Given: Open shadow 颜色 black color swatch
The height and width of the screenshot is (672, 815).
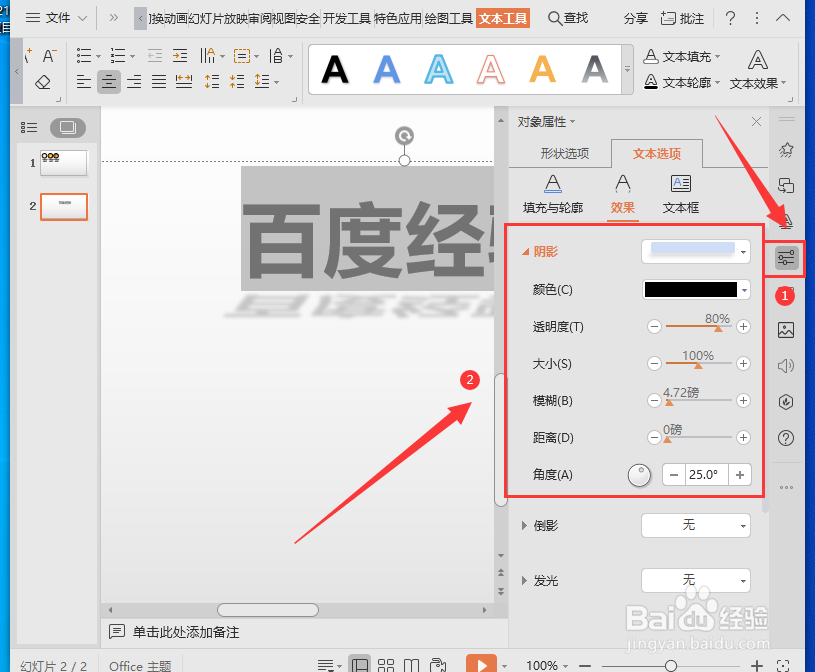Looking at the screenshot, I should pyautogui.click(x=696, y=289).
